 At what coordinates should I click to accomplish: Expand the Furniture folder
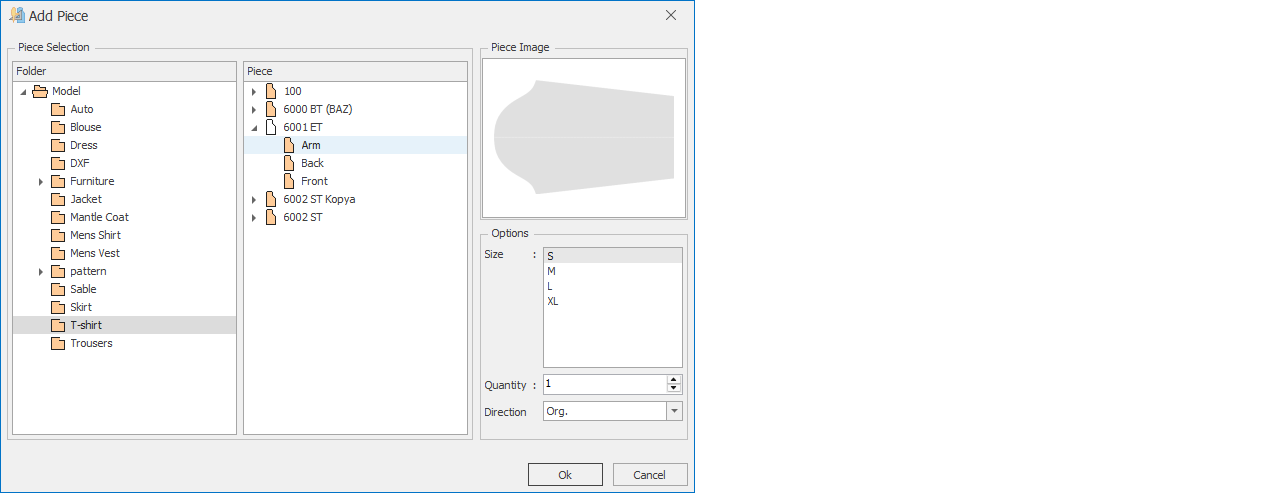pyautogui.click(x=41, y=182)
